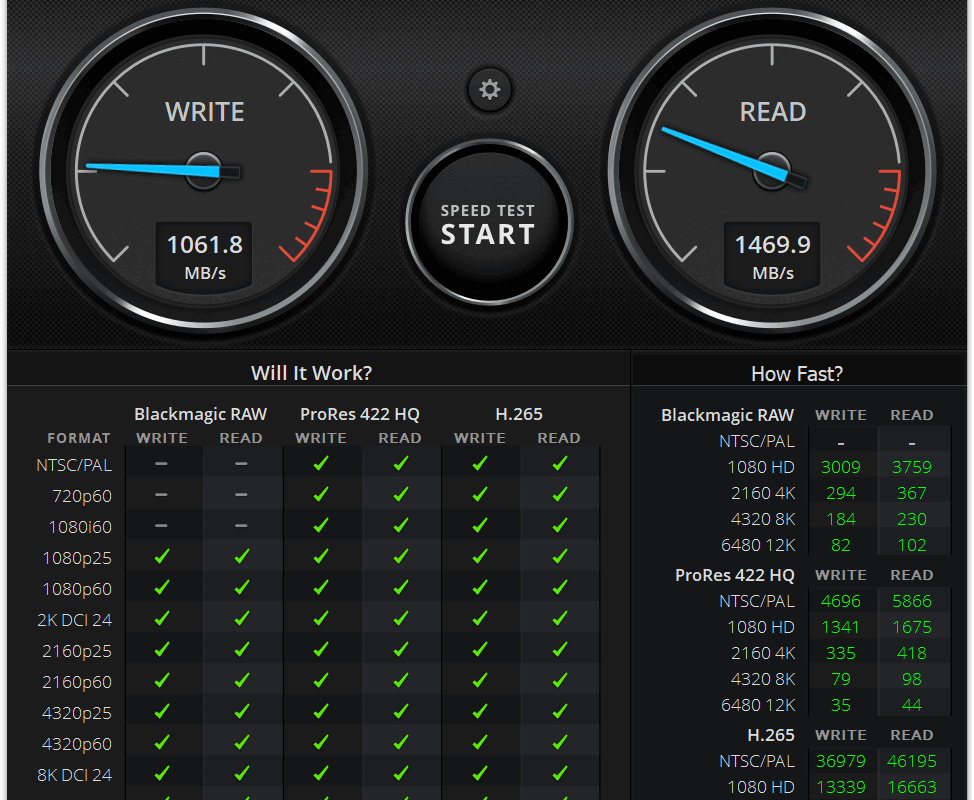Click the Blackmagic RAW read dash for 1080i60
The image size is (974, 800).
coord(241,526)
